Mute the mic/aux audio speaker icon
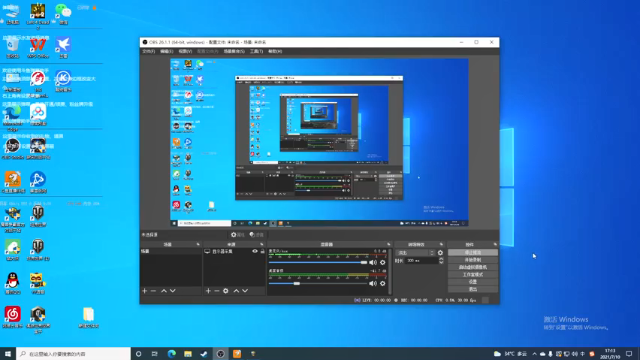Image resolution: width=640 pixels, height=360 pixels. [x=373, y=262]
